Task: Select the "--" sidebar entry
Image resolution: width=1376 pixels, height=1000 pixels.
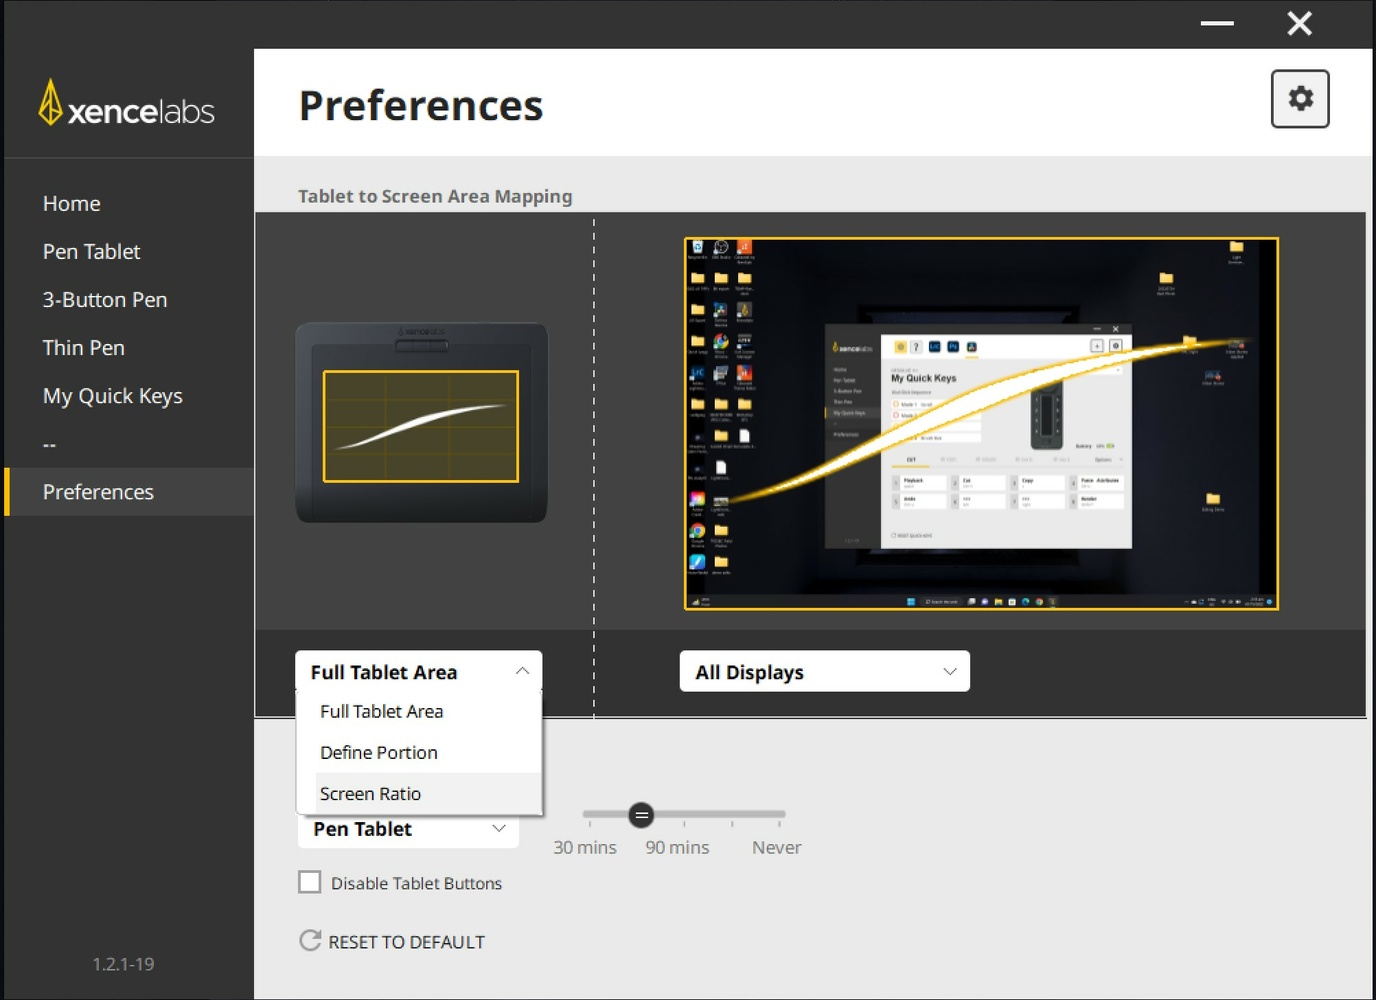Action: pos(50,444)
